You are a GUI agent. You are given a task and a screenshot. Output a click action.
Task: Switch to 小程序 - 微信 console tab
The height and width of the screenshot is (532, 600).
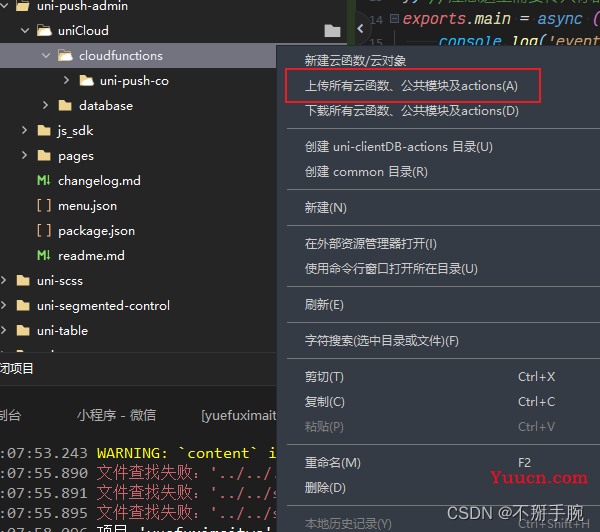tap(116, 415)
